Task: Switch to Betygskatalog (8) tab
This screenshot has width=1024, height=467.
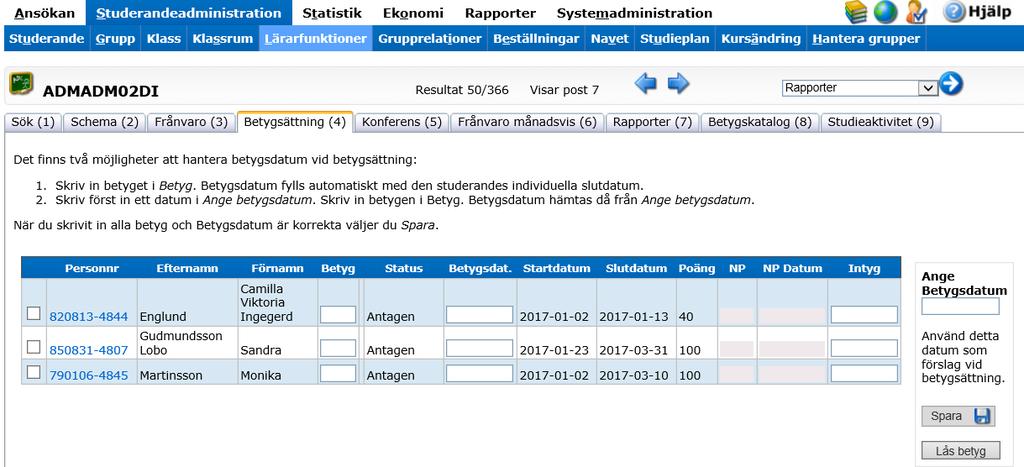Action: tap(760, 122)
